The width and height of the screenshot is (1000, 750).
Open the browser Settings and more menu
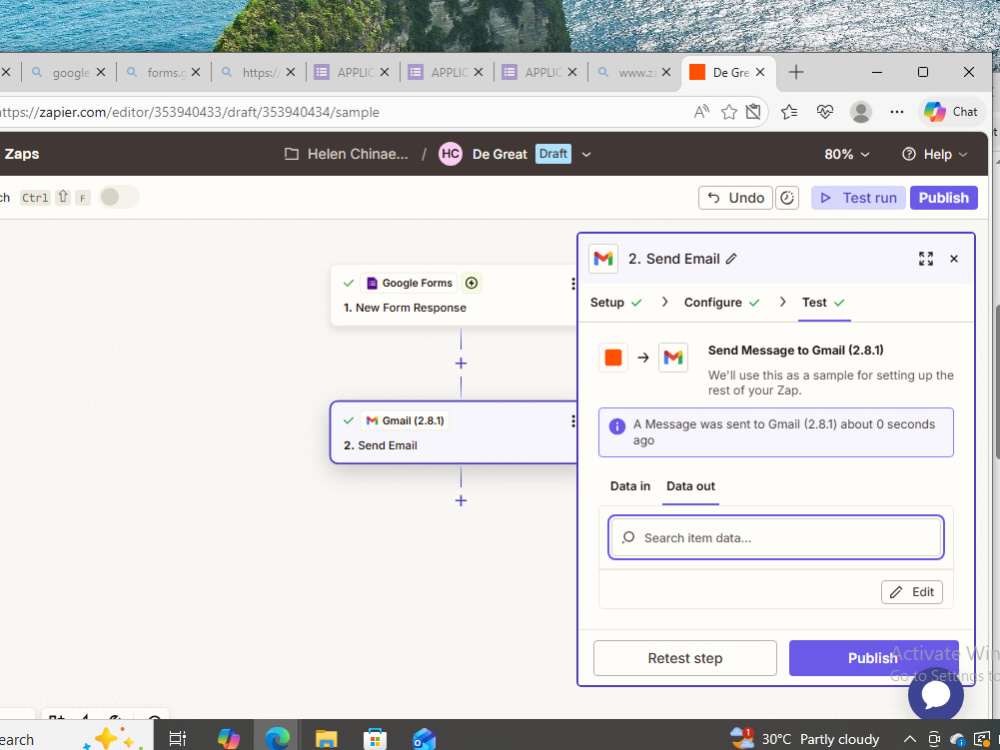(897, 112)
